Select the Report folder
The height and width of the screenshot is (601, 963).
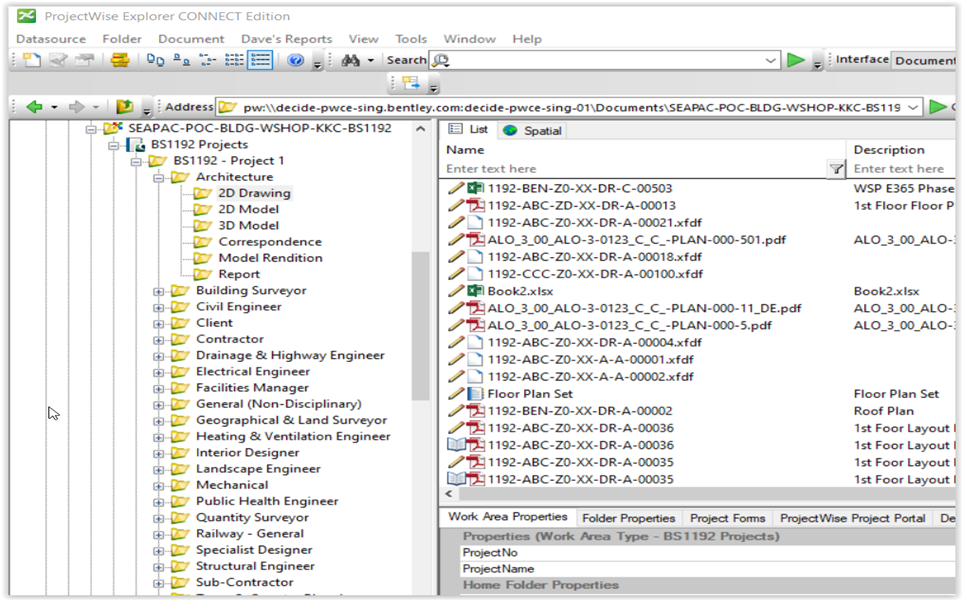239,274
